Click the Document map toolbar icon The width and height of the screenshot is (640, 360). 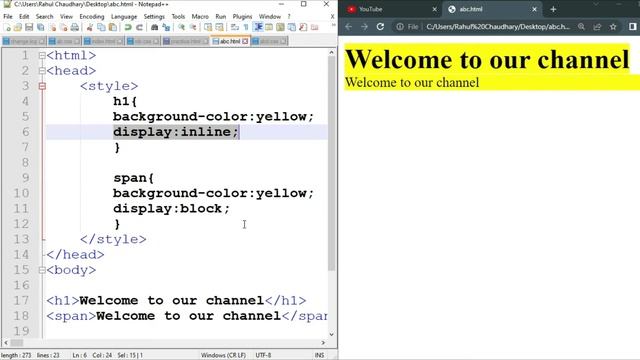coord(280,27)
